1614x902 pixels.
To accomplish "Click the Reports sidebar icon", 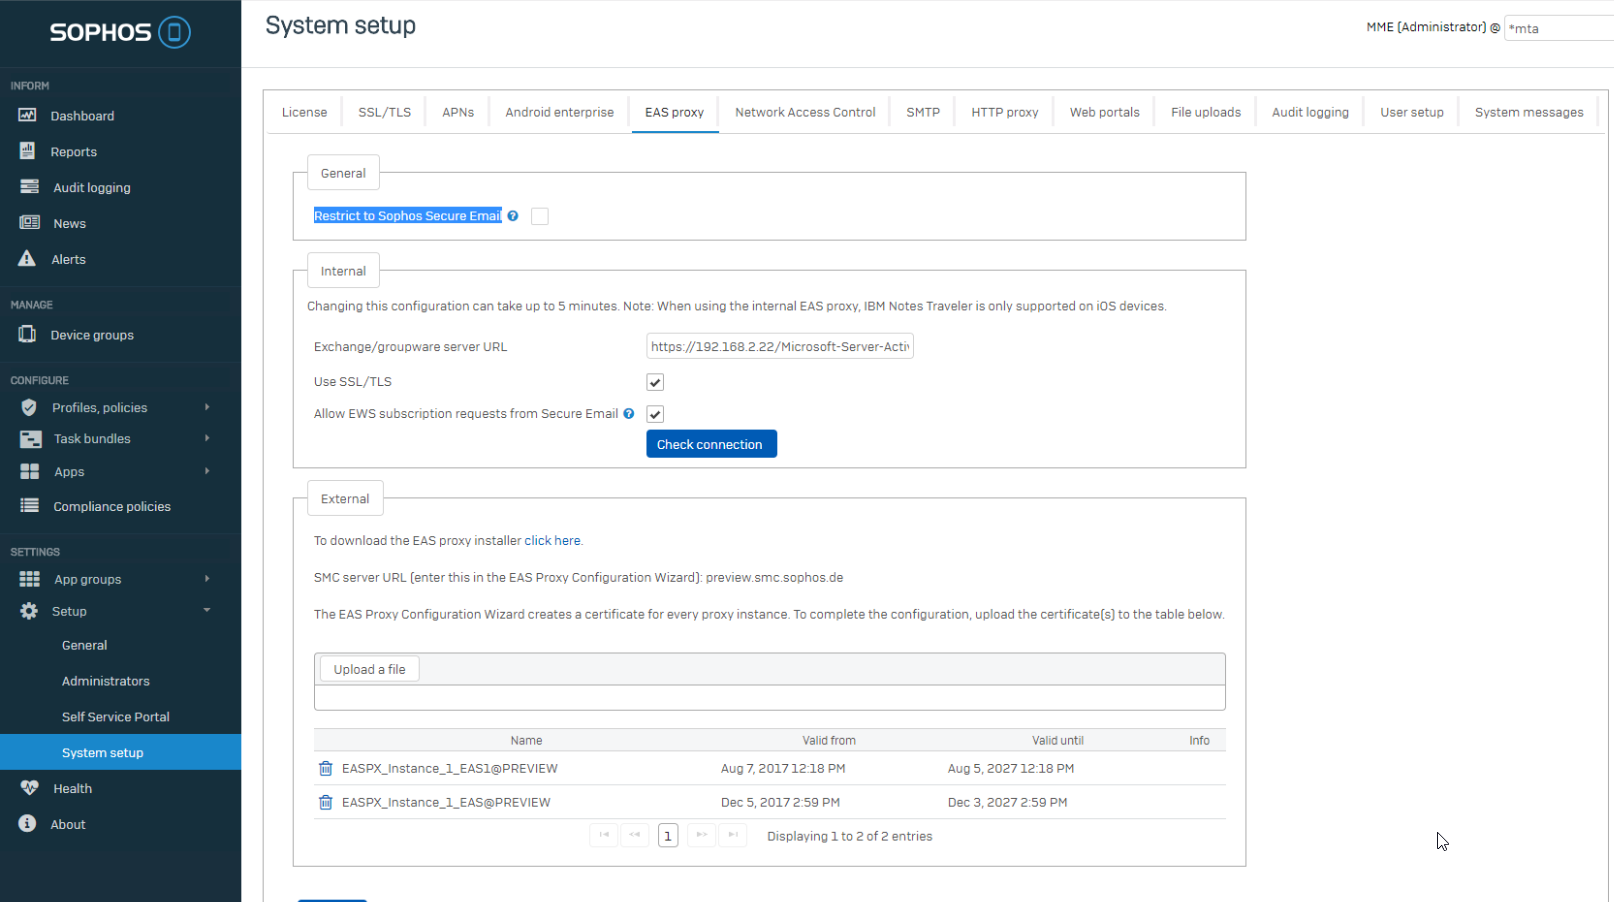I will point(28,151).
